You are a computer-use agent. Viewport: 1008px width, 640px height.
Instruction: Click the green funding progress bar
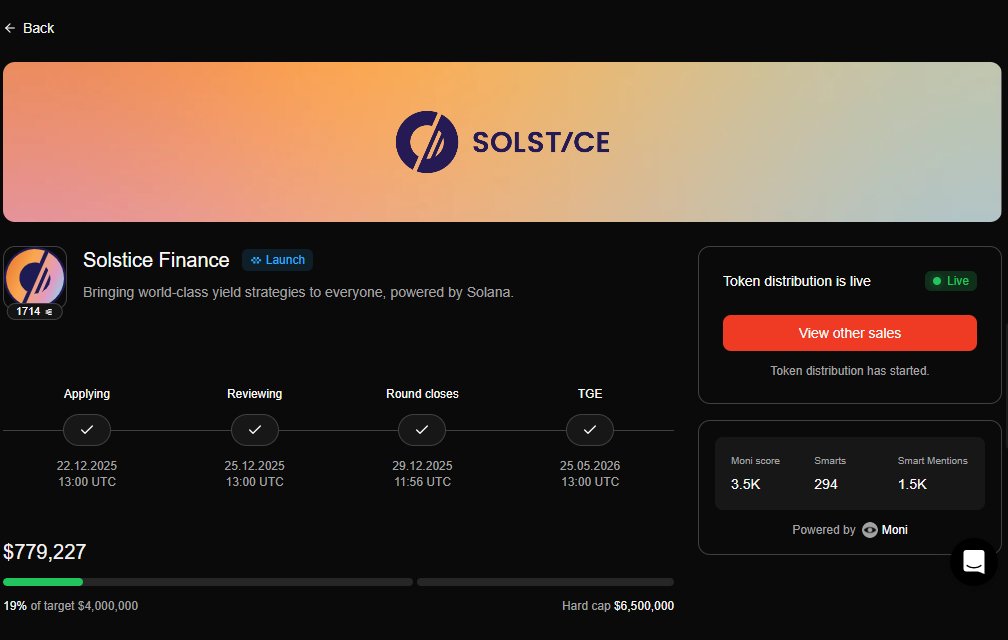pos(43,582)
